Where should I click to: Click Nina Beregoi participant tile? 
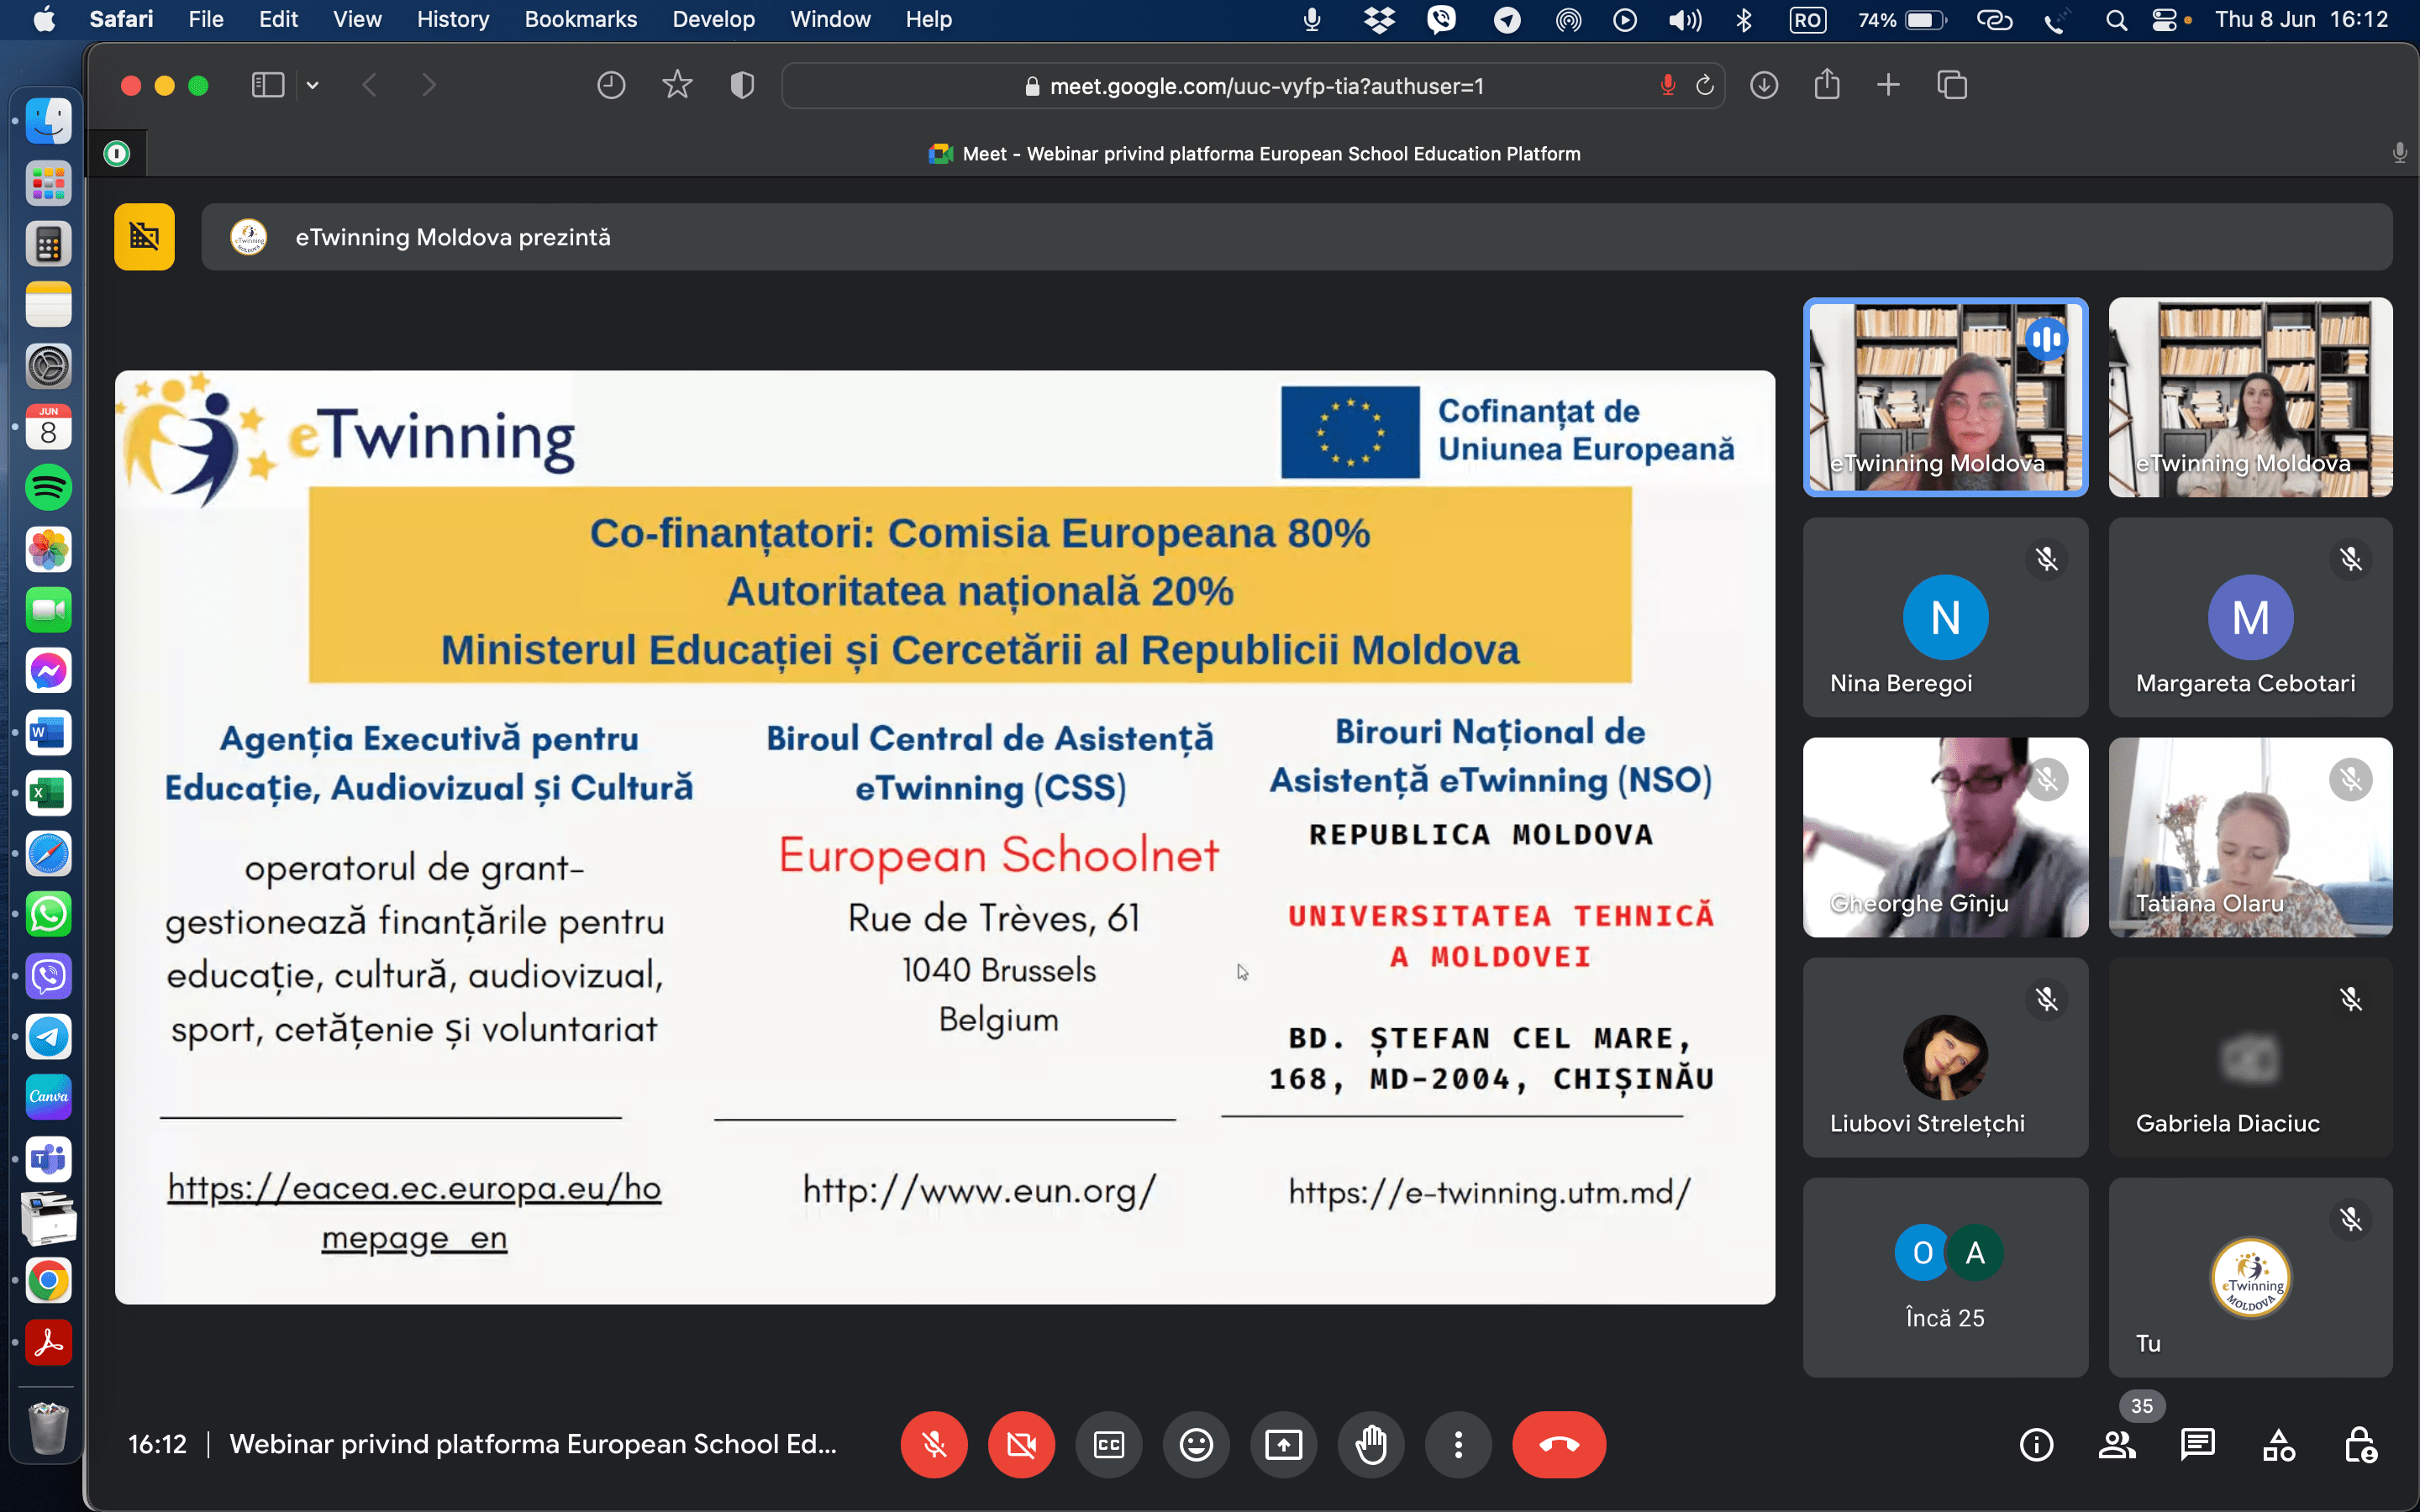click(x=1945, y=617)
